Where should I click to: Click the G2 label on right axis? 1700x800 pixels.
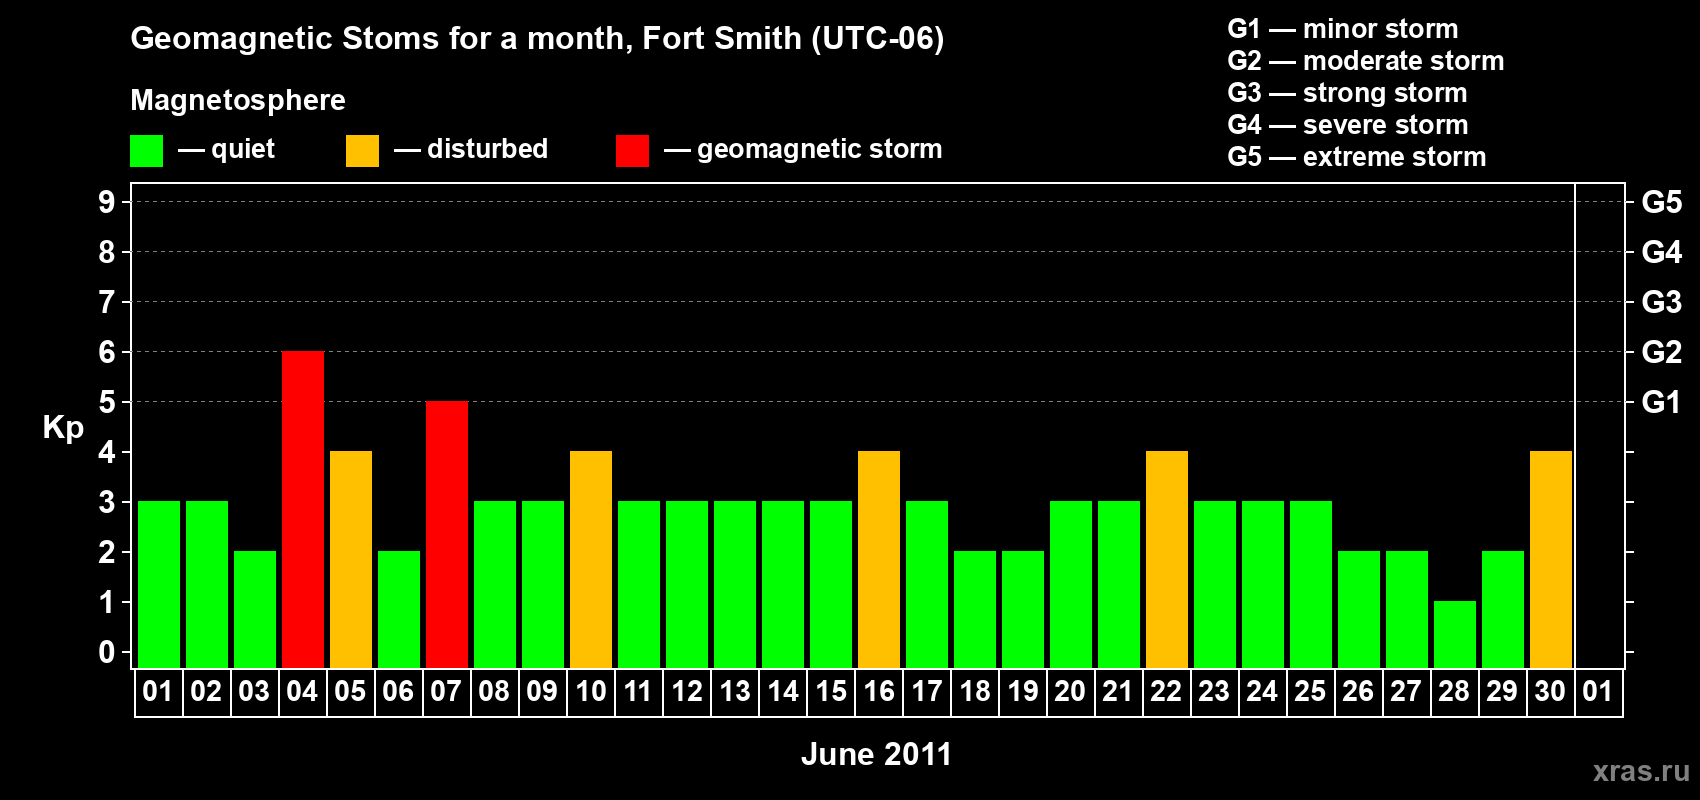point(1662,352)
